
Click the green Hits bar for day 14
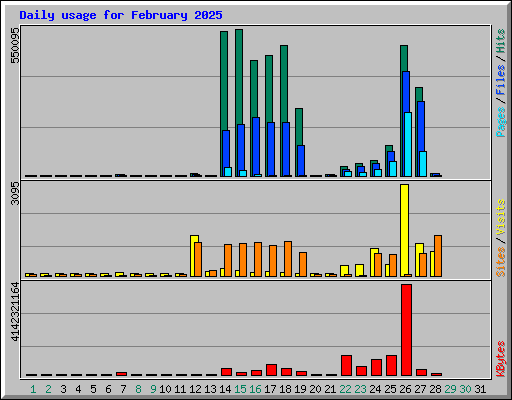224,81
